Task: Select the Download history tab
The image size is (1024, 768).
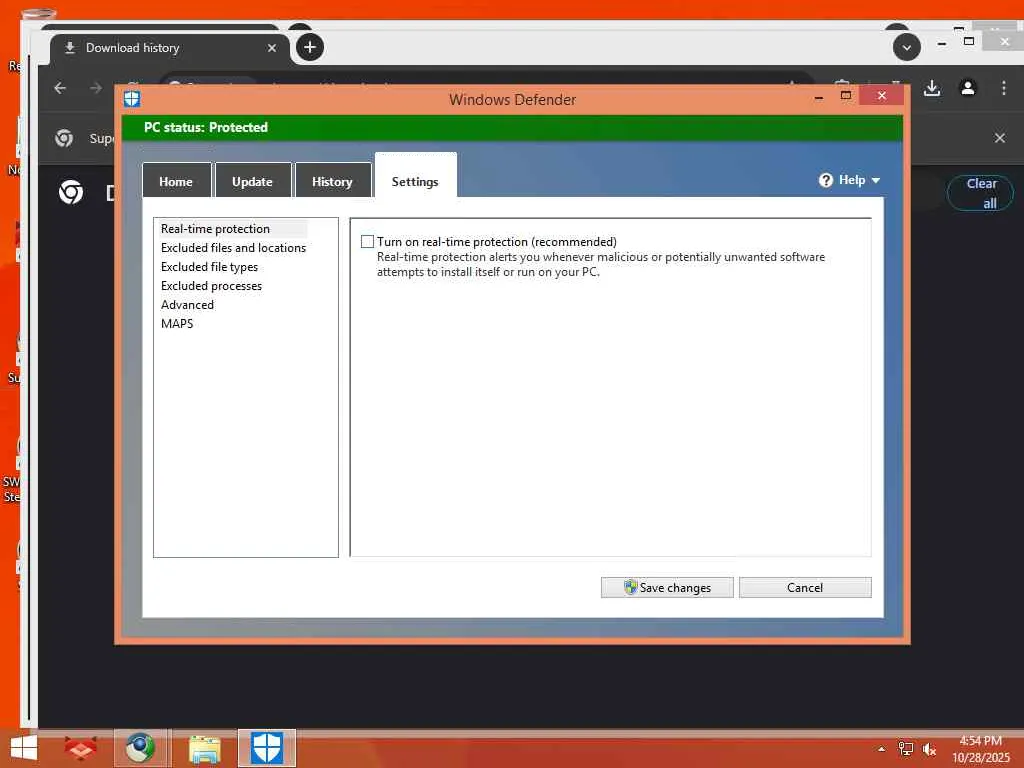Action: [170, 48]
